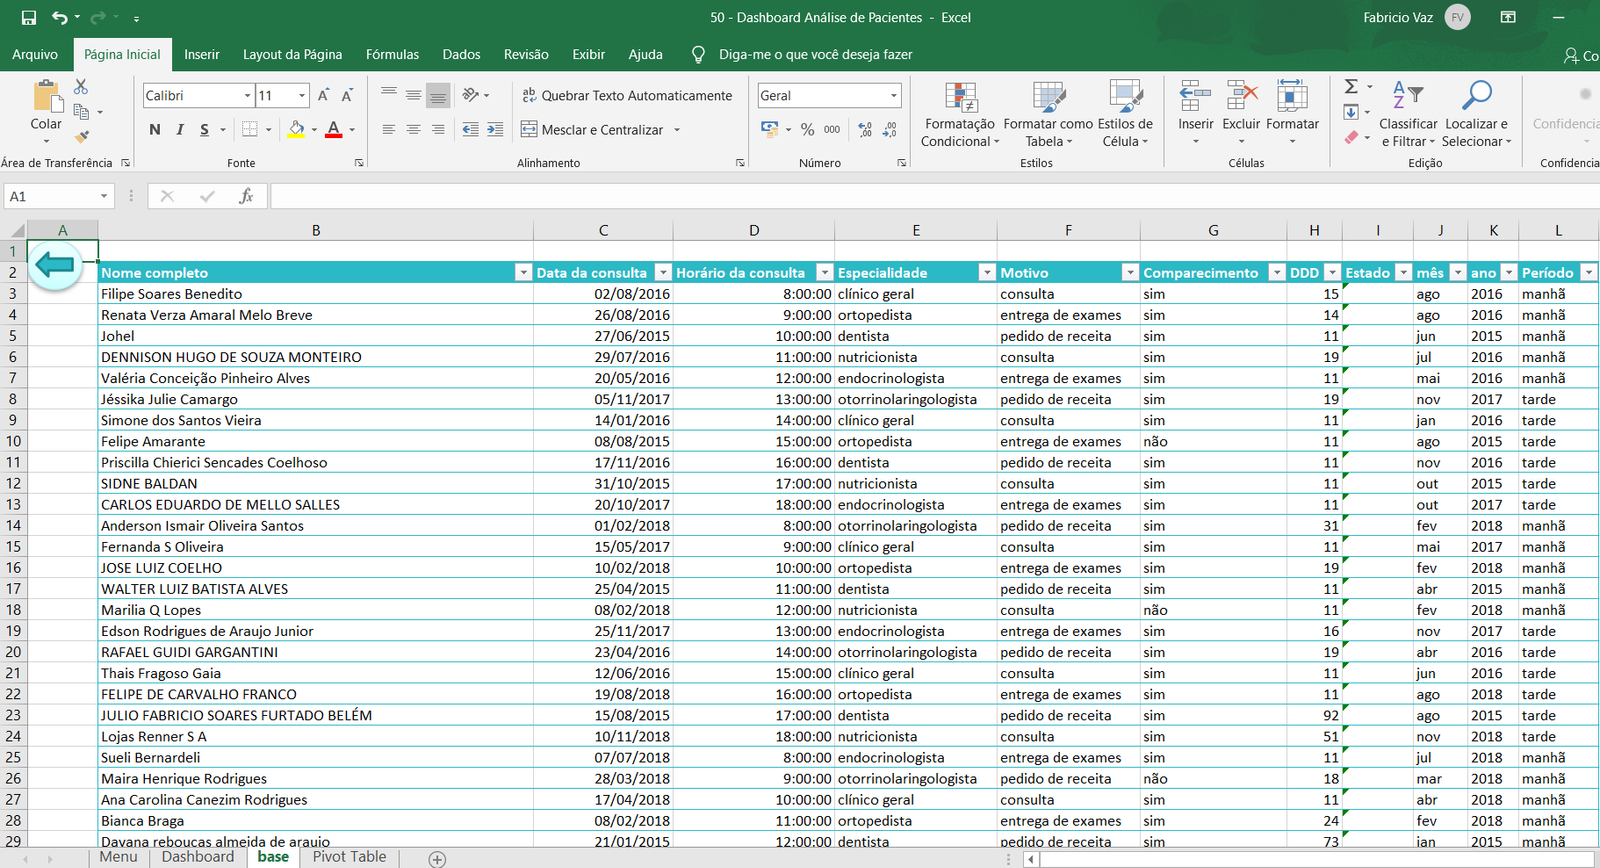Align cell content to middle
Image resolution: width=1600 pixels, height=868 pixels.
click(413, 96)
